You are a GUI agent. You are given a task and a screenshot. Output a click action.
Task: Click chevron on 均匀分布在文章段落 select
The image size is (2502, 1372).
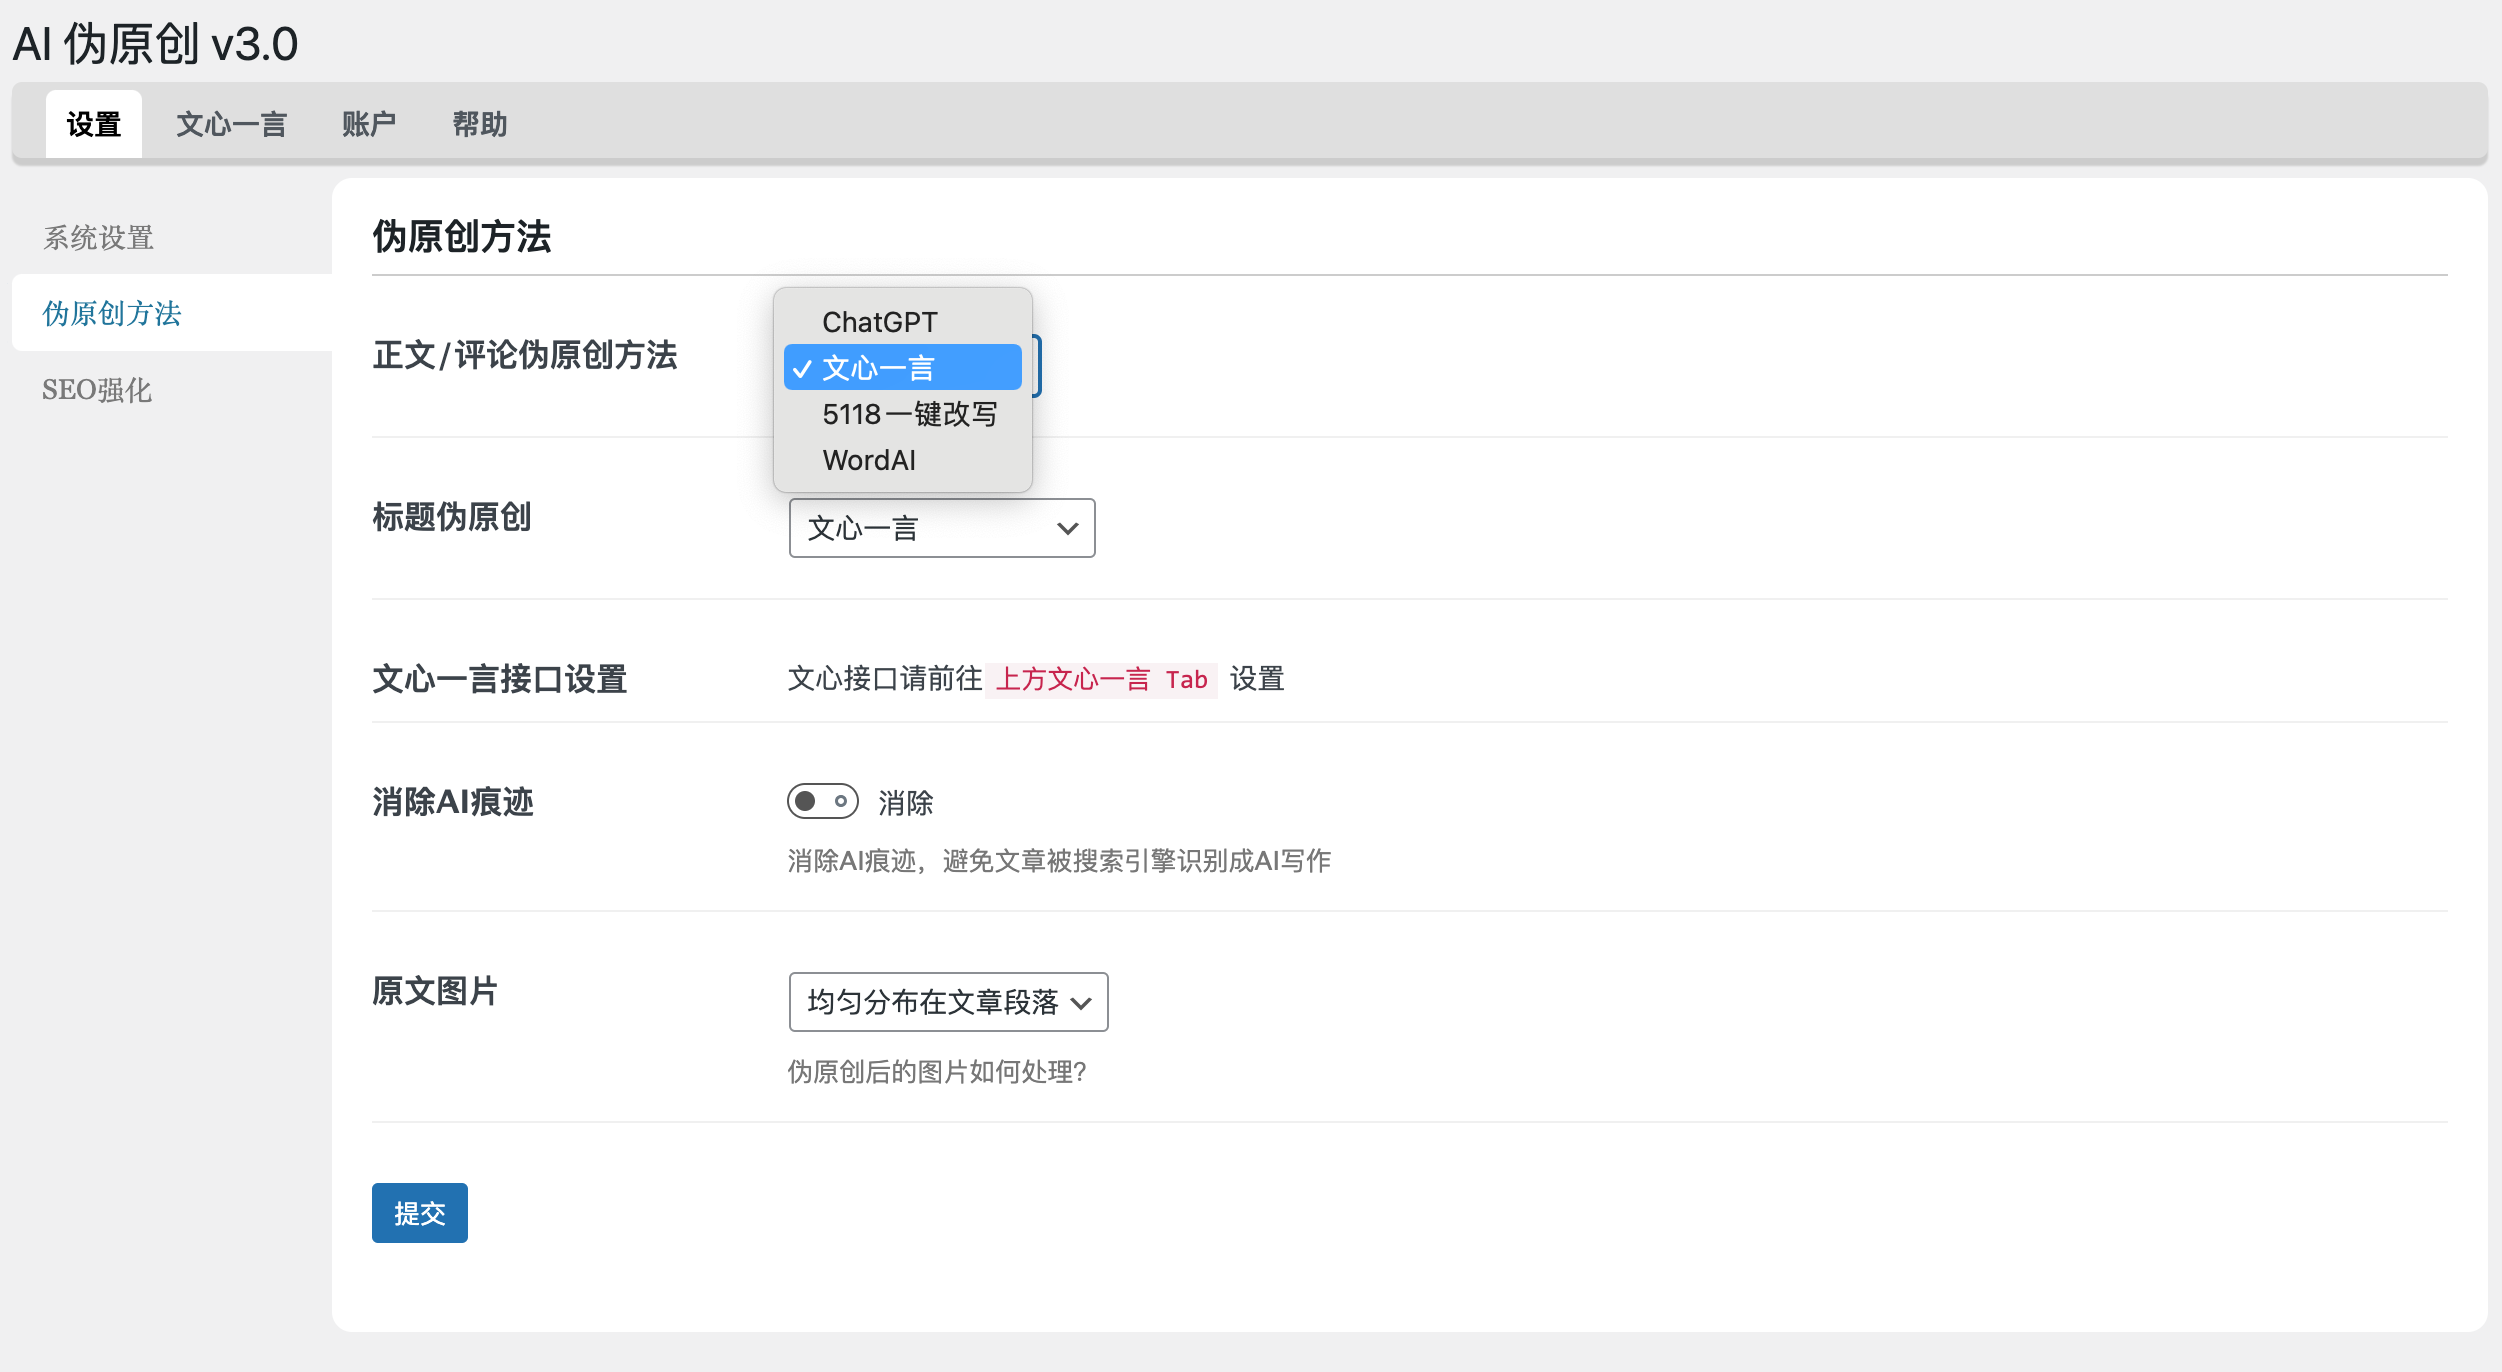1081,1003
